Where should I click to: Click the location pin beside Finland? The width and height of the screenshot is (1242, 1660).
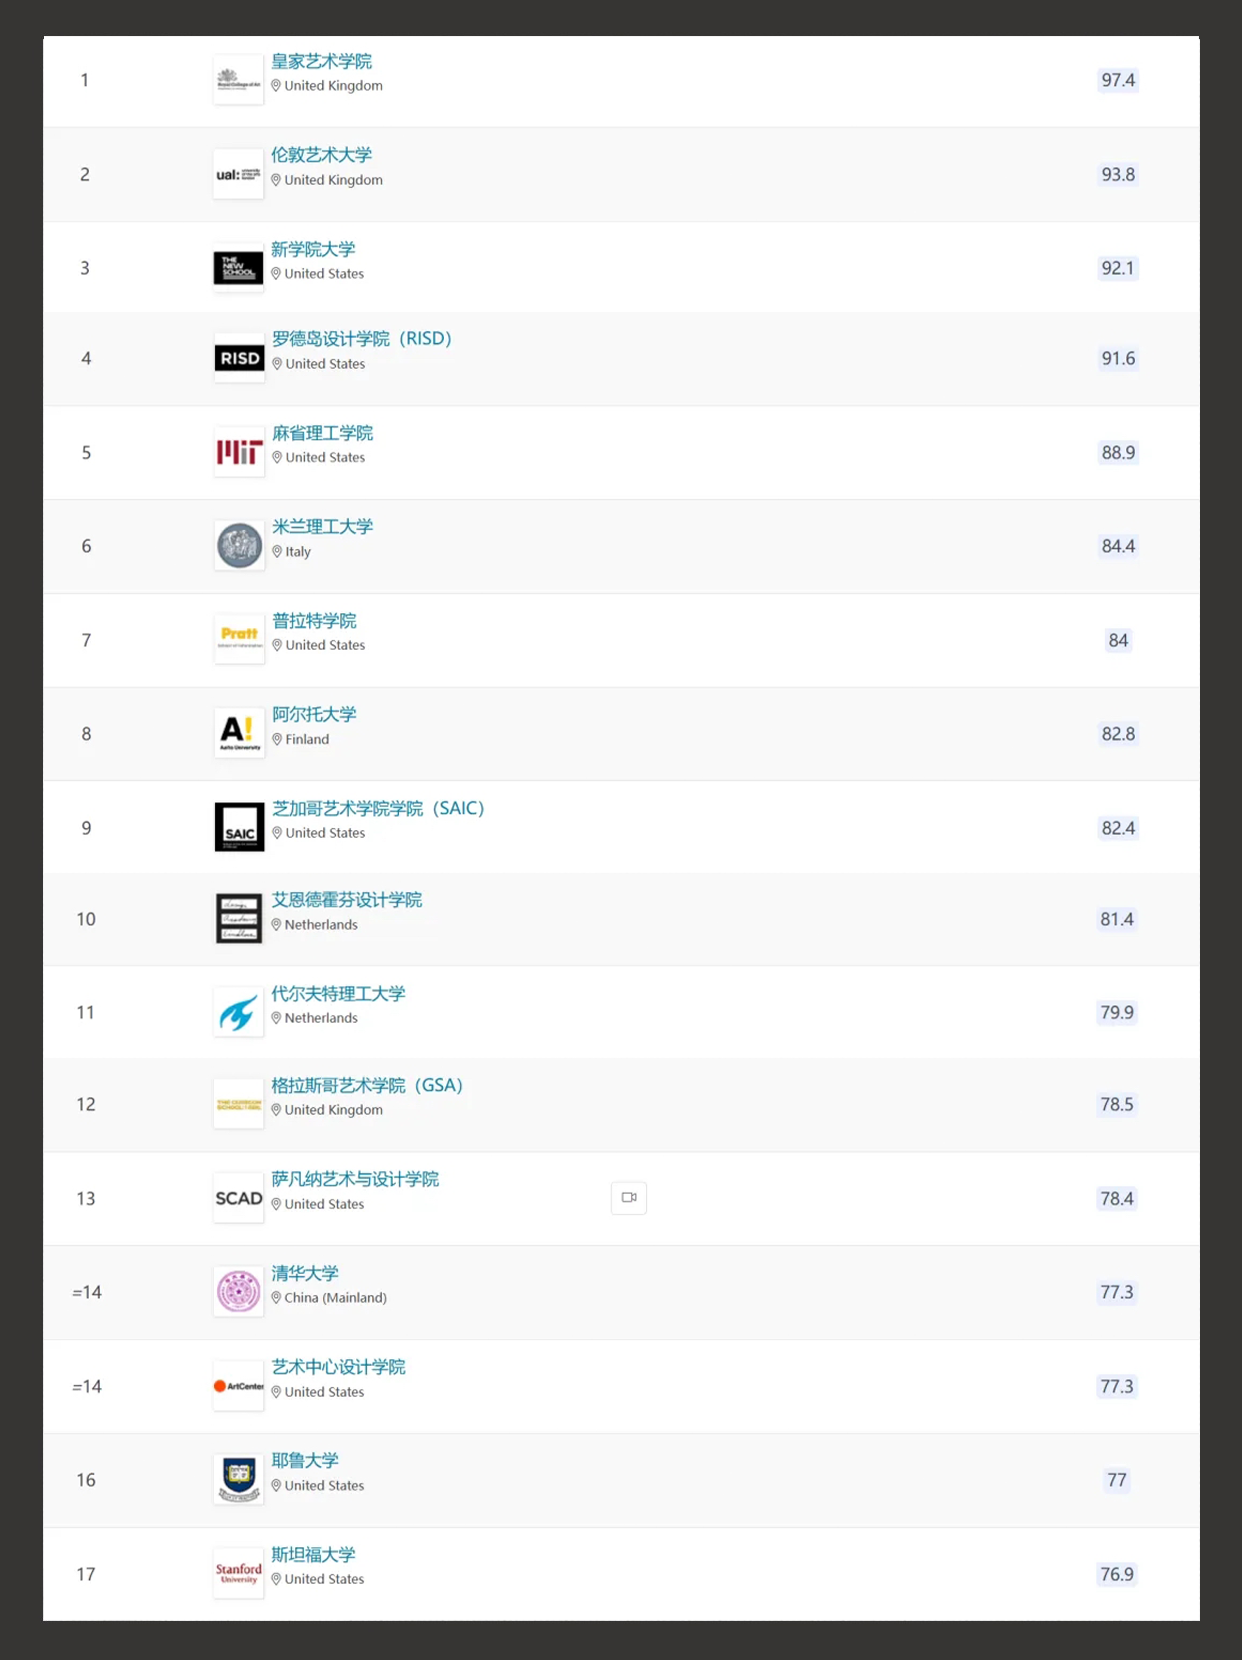tap(277, 740)
